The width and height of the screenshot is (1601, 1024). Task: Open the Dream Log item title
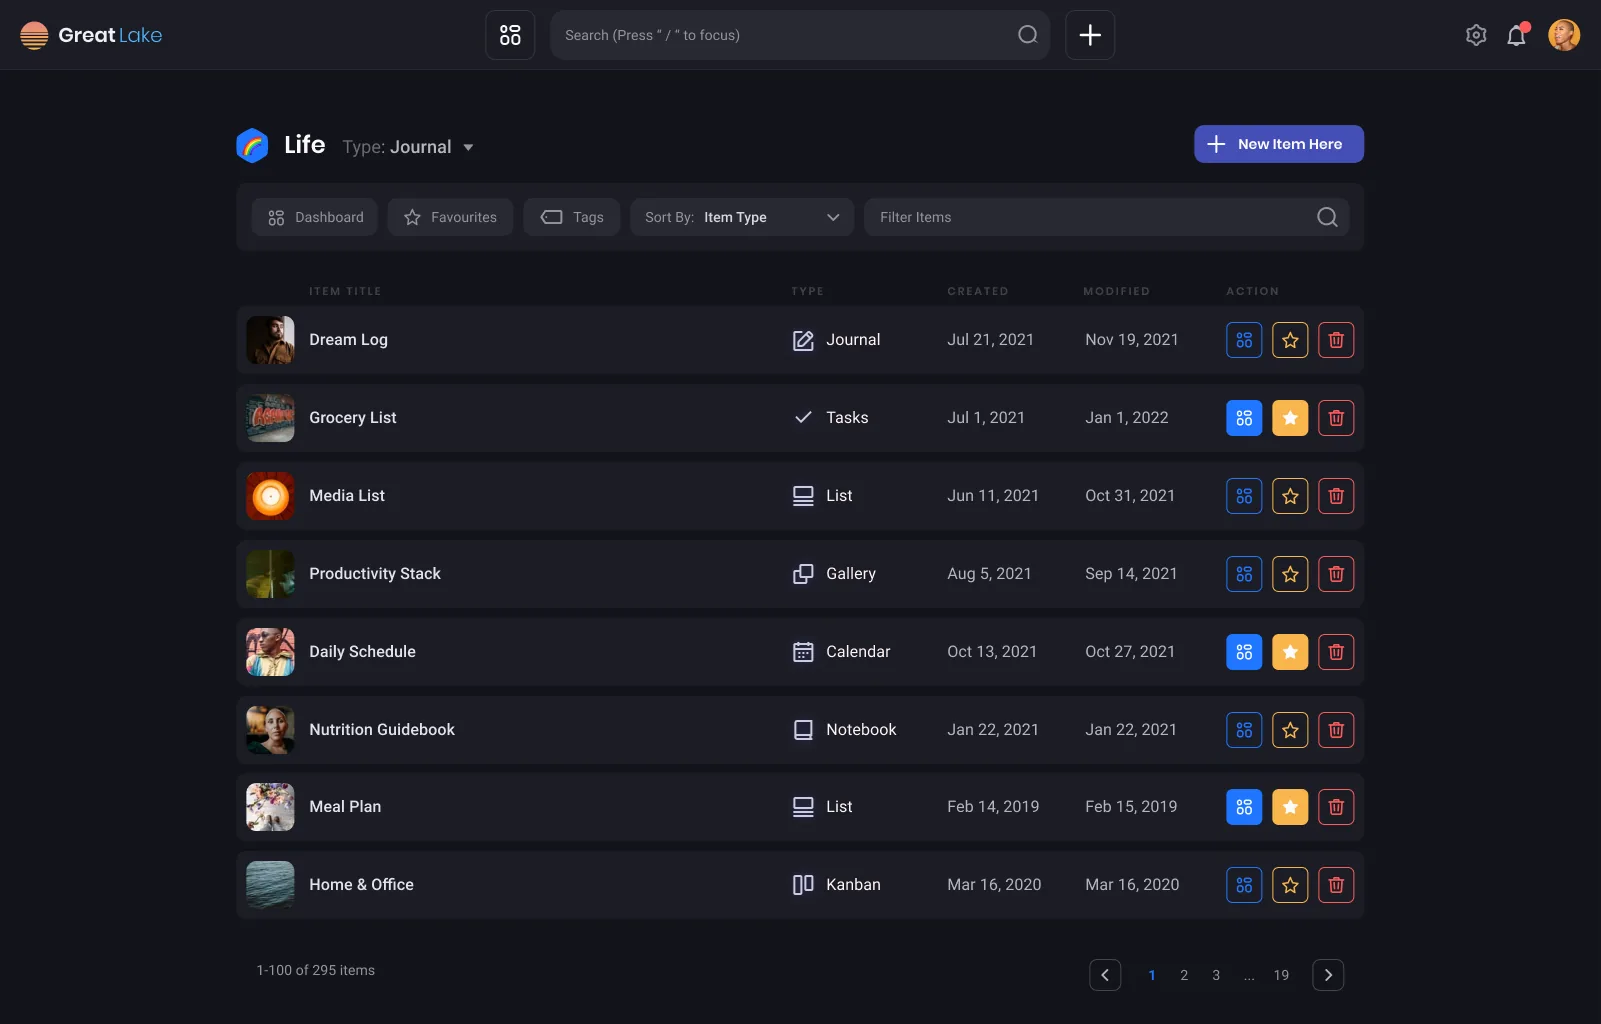(348, 340)
